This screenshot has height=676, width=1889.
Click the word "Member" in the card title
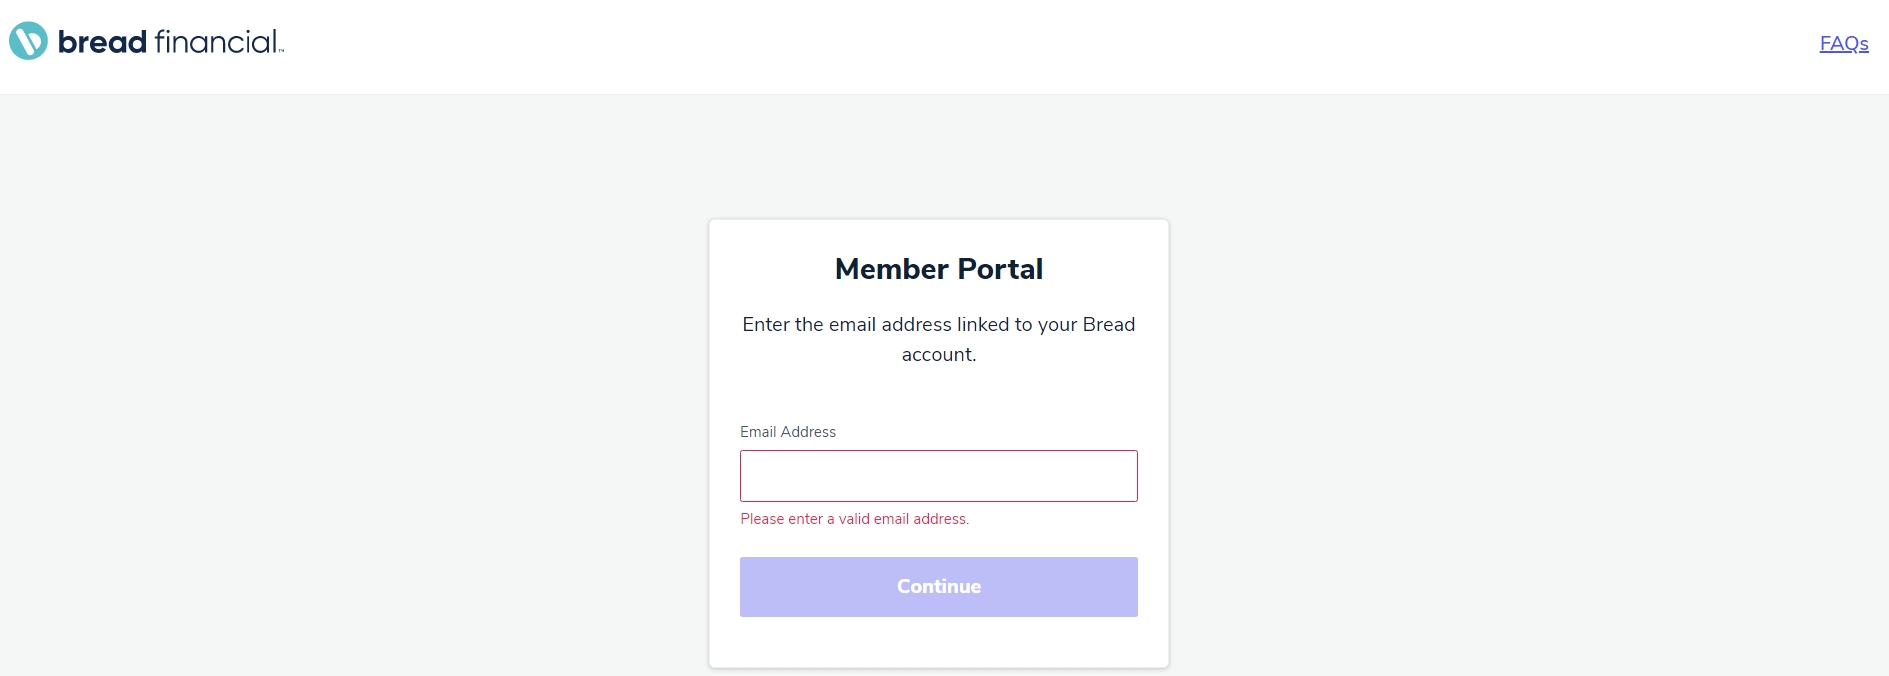[891, 269]
